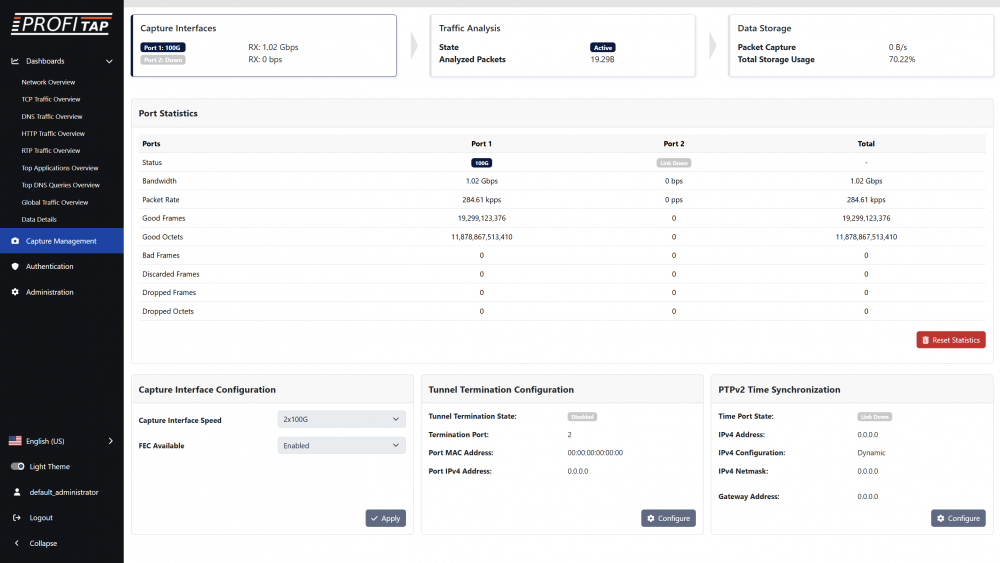Viewport: 1000px width, 563px height.
Task: Expand the English (US) language selector
Action: (x=109, y=441)
